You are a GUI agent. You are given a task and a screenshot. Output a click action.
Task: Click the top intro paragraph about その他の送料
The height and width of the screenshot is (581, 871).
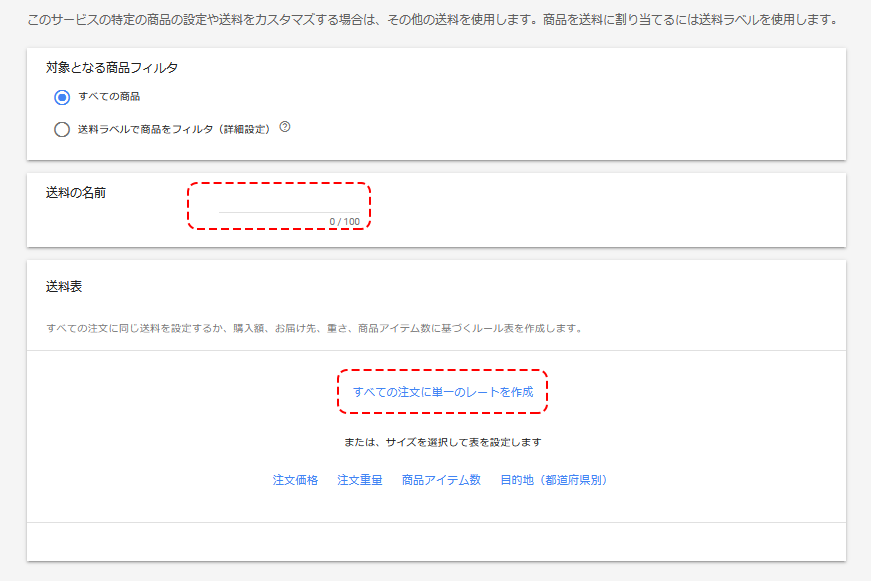(433, 20)
